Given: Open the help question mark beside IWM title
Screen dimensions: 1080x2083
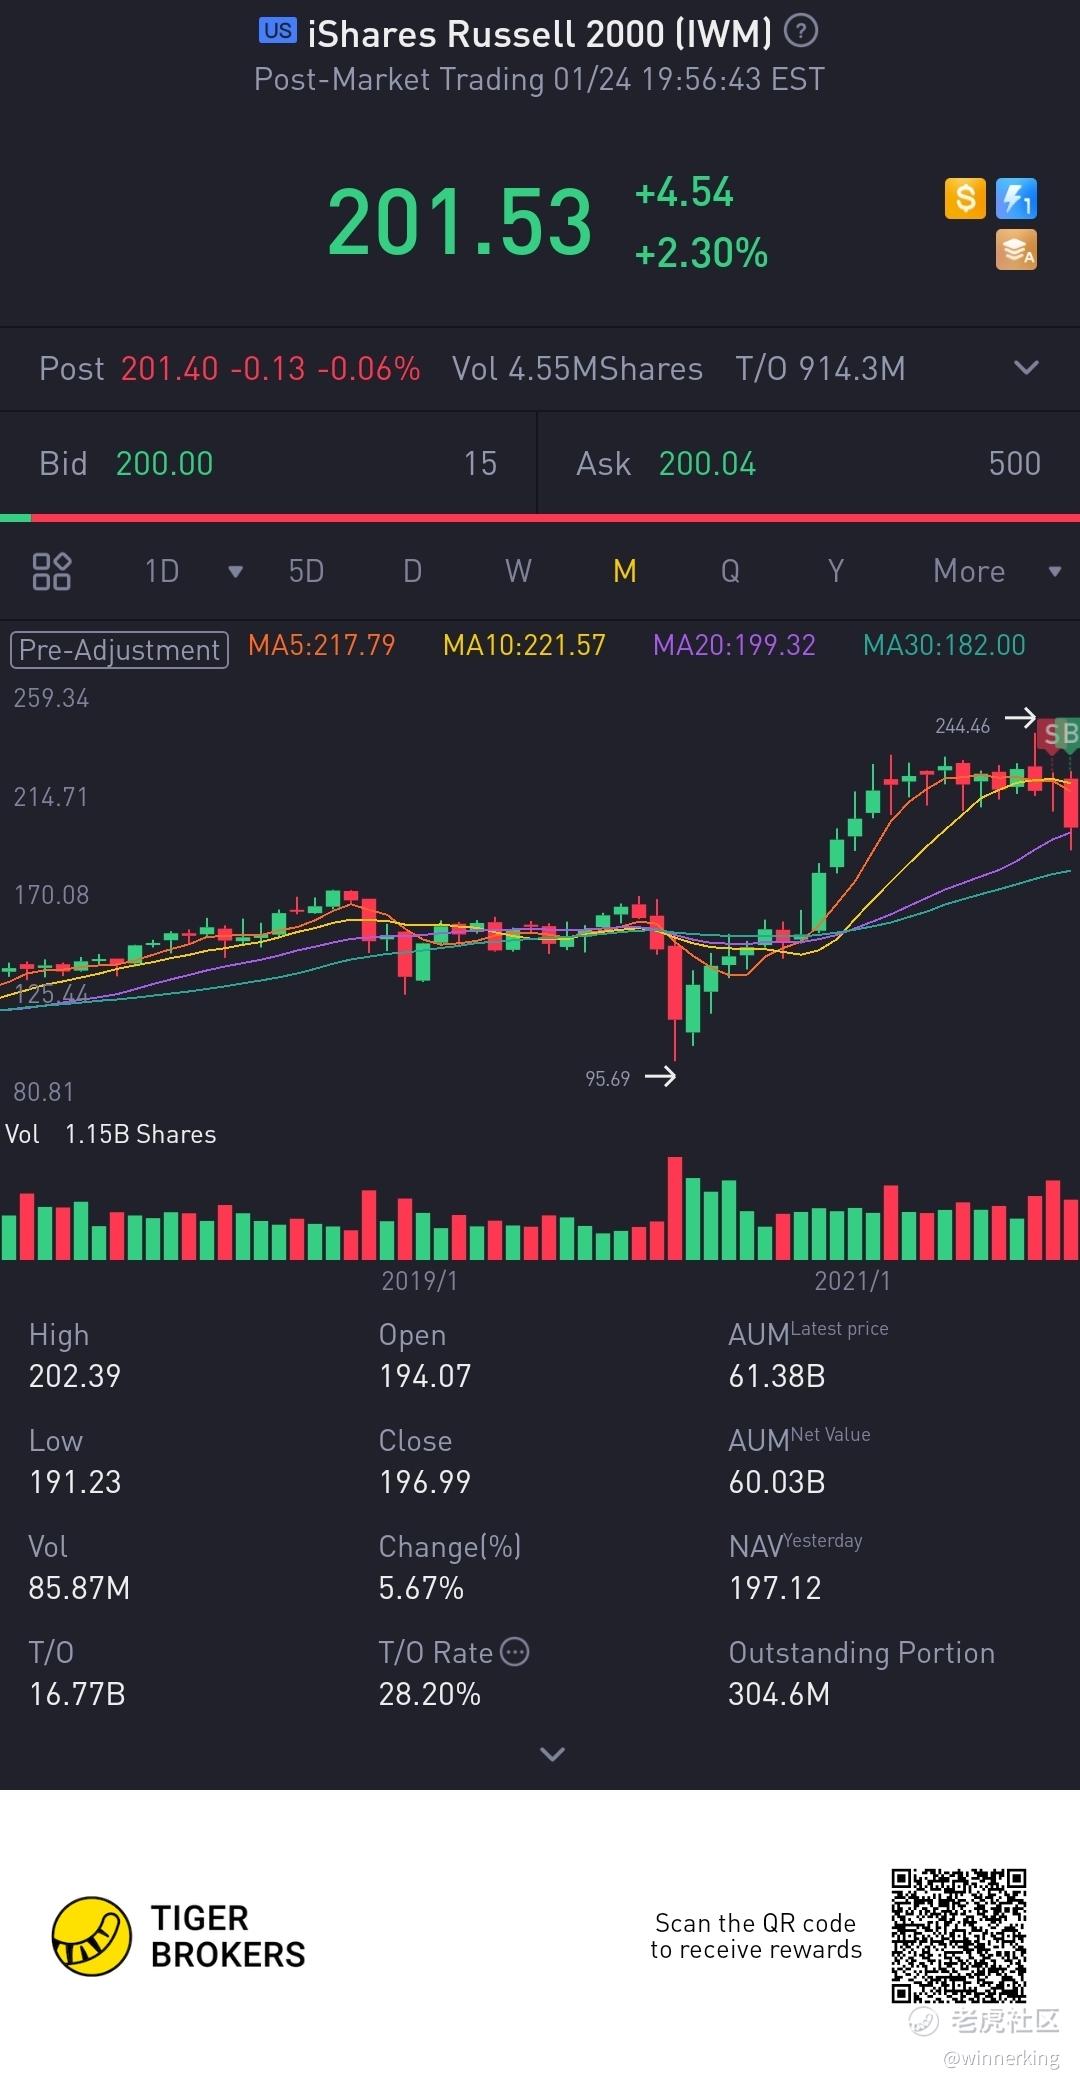Looking at the screenshot, I should click(x=800, y=32).
